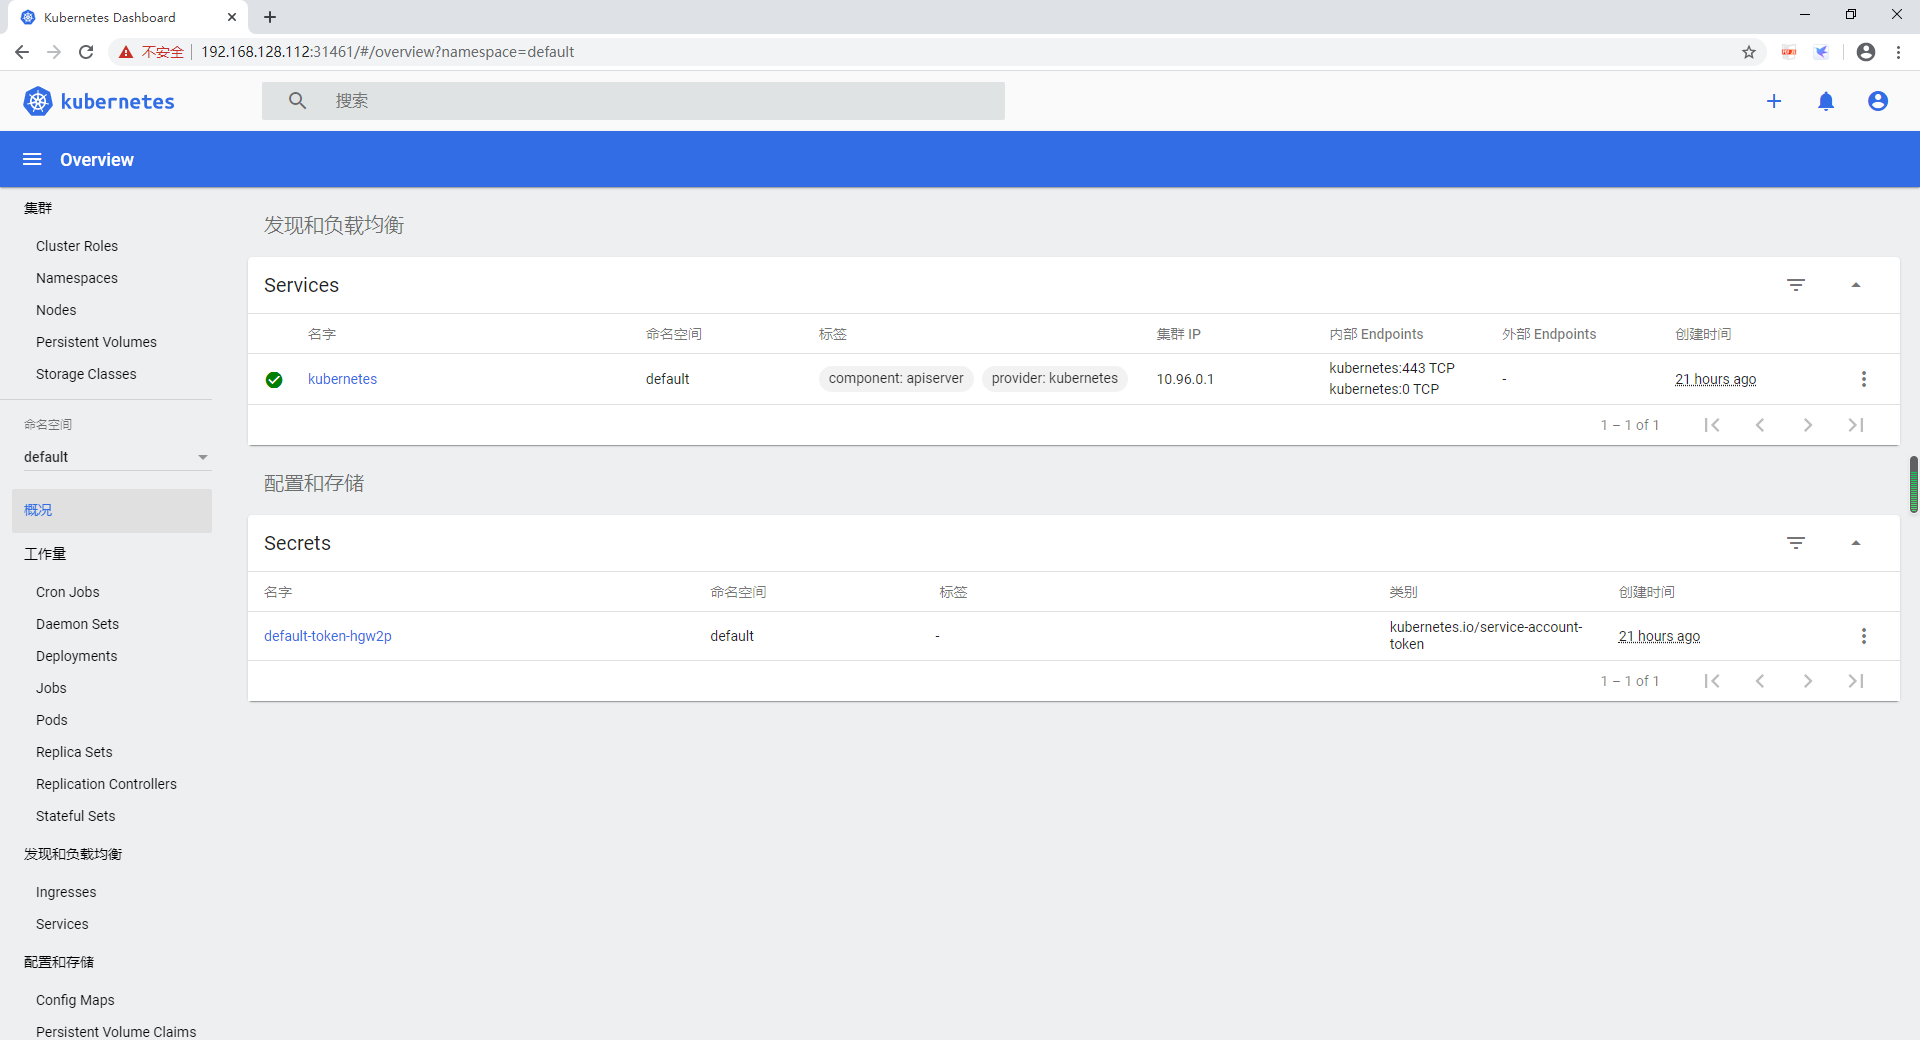
Task: Open actions menu for default-token-hgw2p secret
Action: 1864,636
